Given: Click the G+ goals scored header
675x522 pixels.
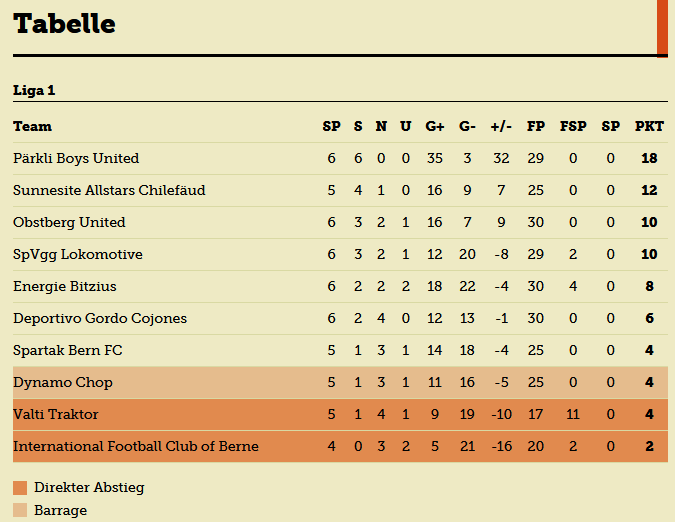Looking at the screenshot, I should click(x=434, y=126).
